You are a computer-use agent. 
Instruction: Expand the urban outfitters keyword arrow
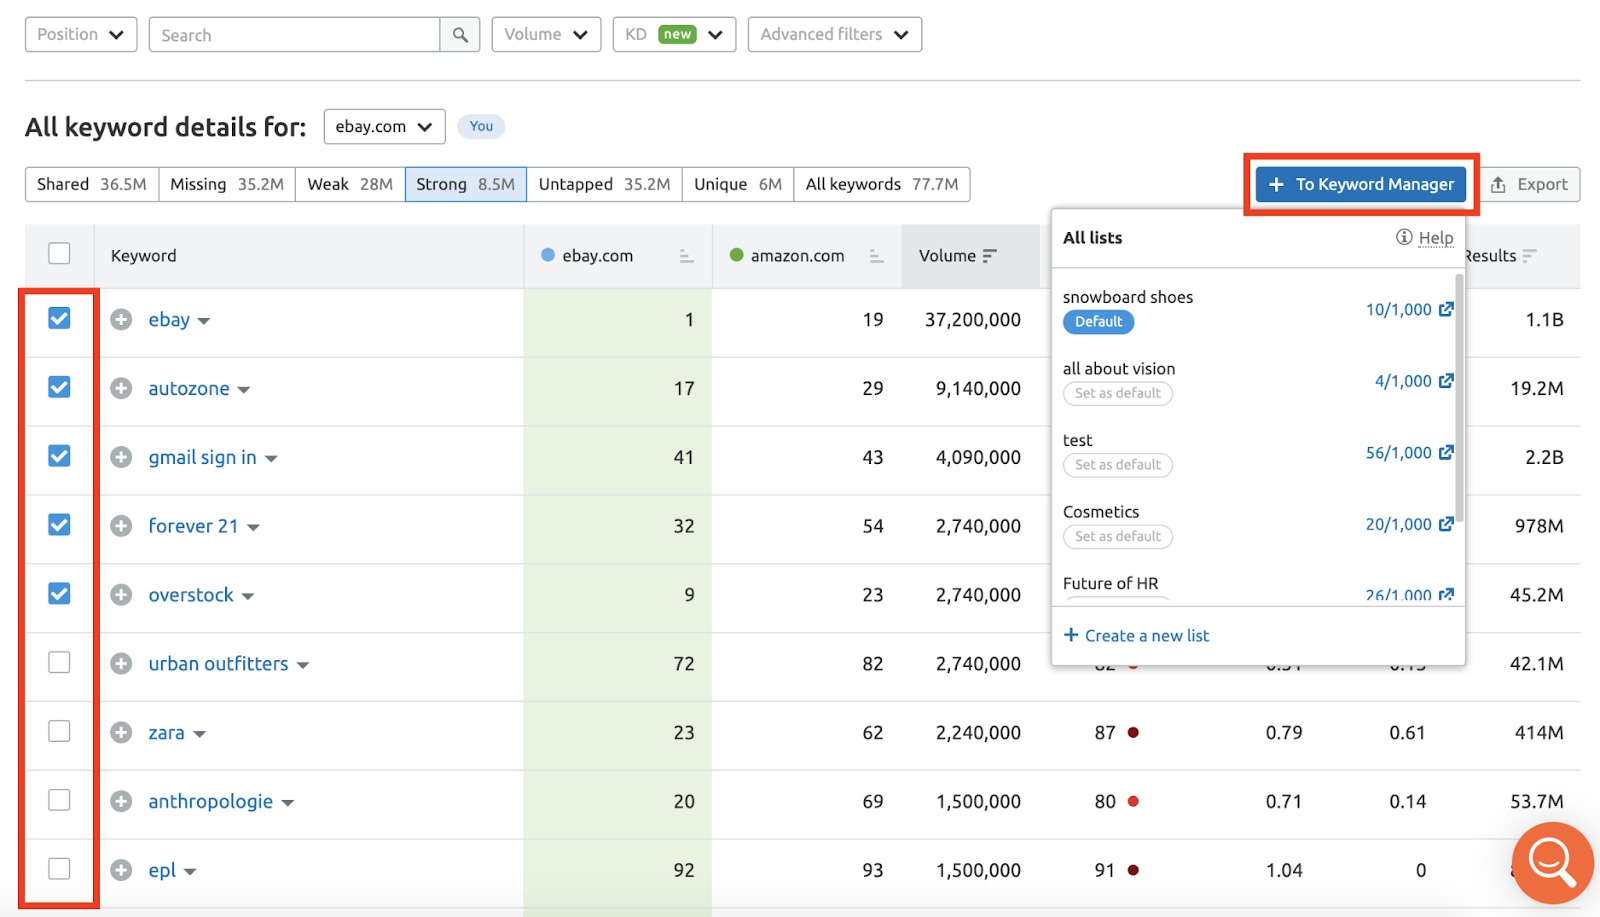pyautogui.click(x=303, y=666)
